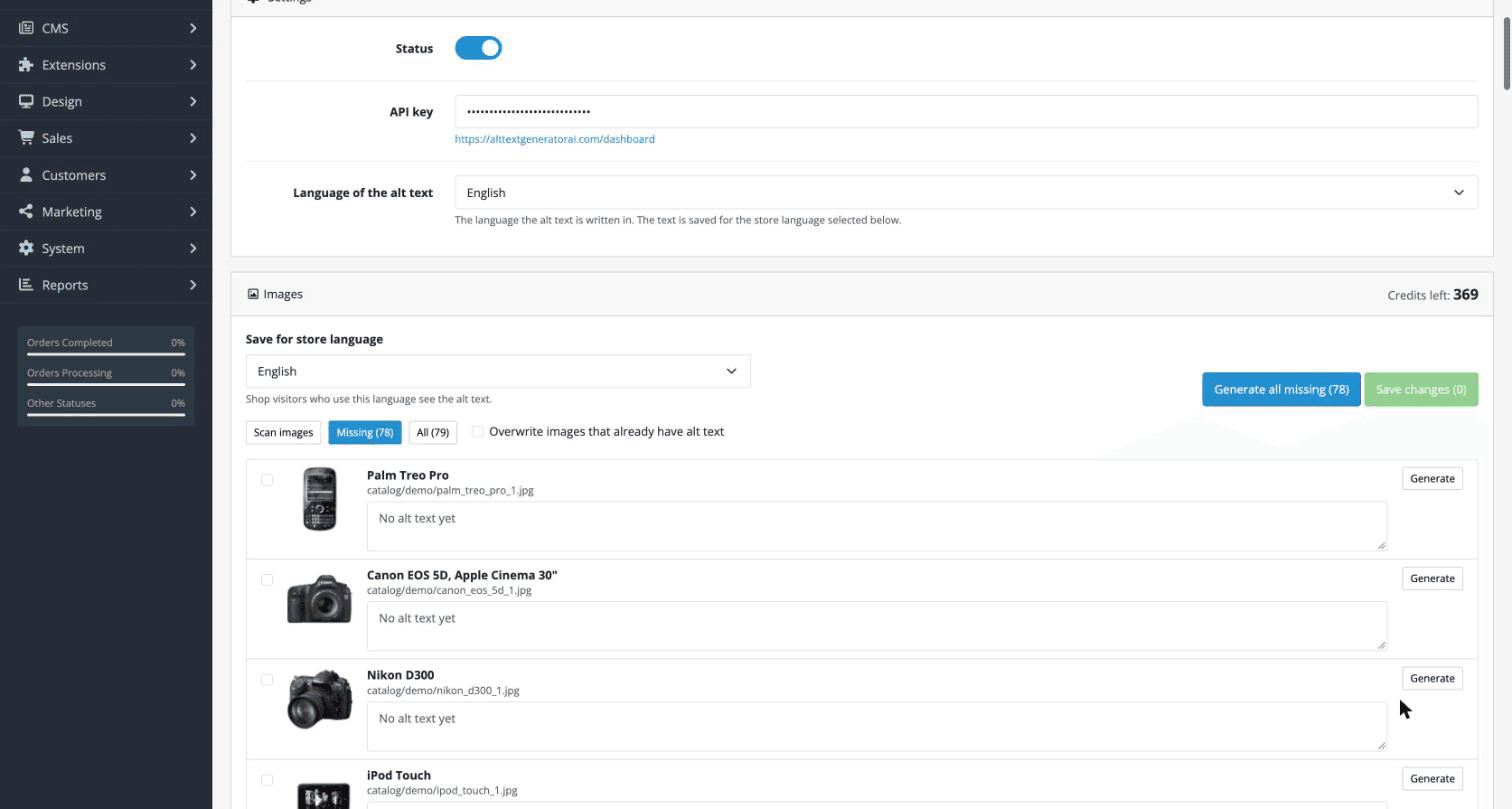Viewport: 1512px width, 809px height.
Task: Click the Orders Processing progress bar
Action: pyautogui.click(x=106, y=384)
